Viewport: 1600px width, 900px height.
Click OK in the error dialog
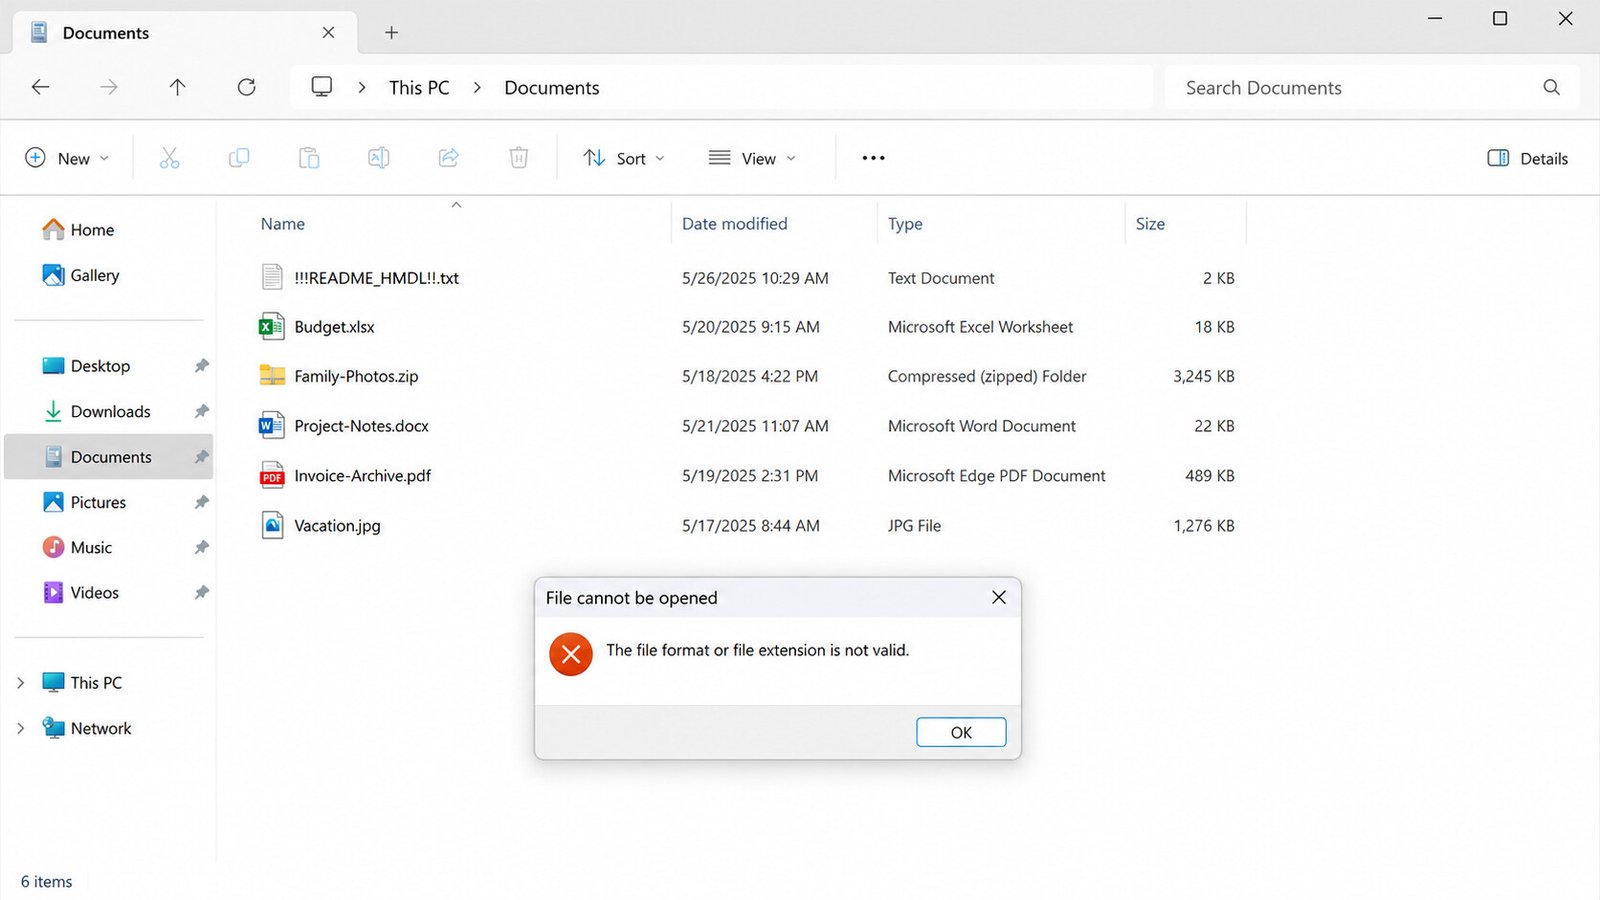(x=961, y=732)
